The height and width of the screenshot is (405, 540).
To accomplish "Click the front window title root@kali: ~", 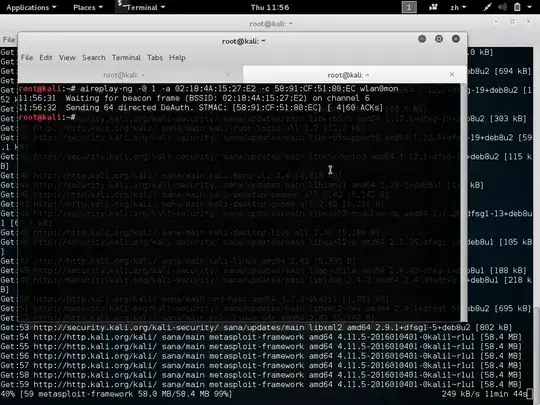I will [x=243, y=41].
